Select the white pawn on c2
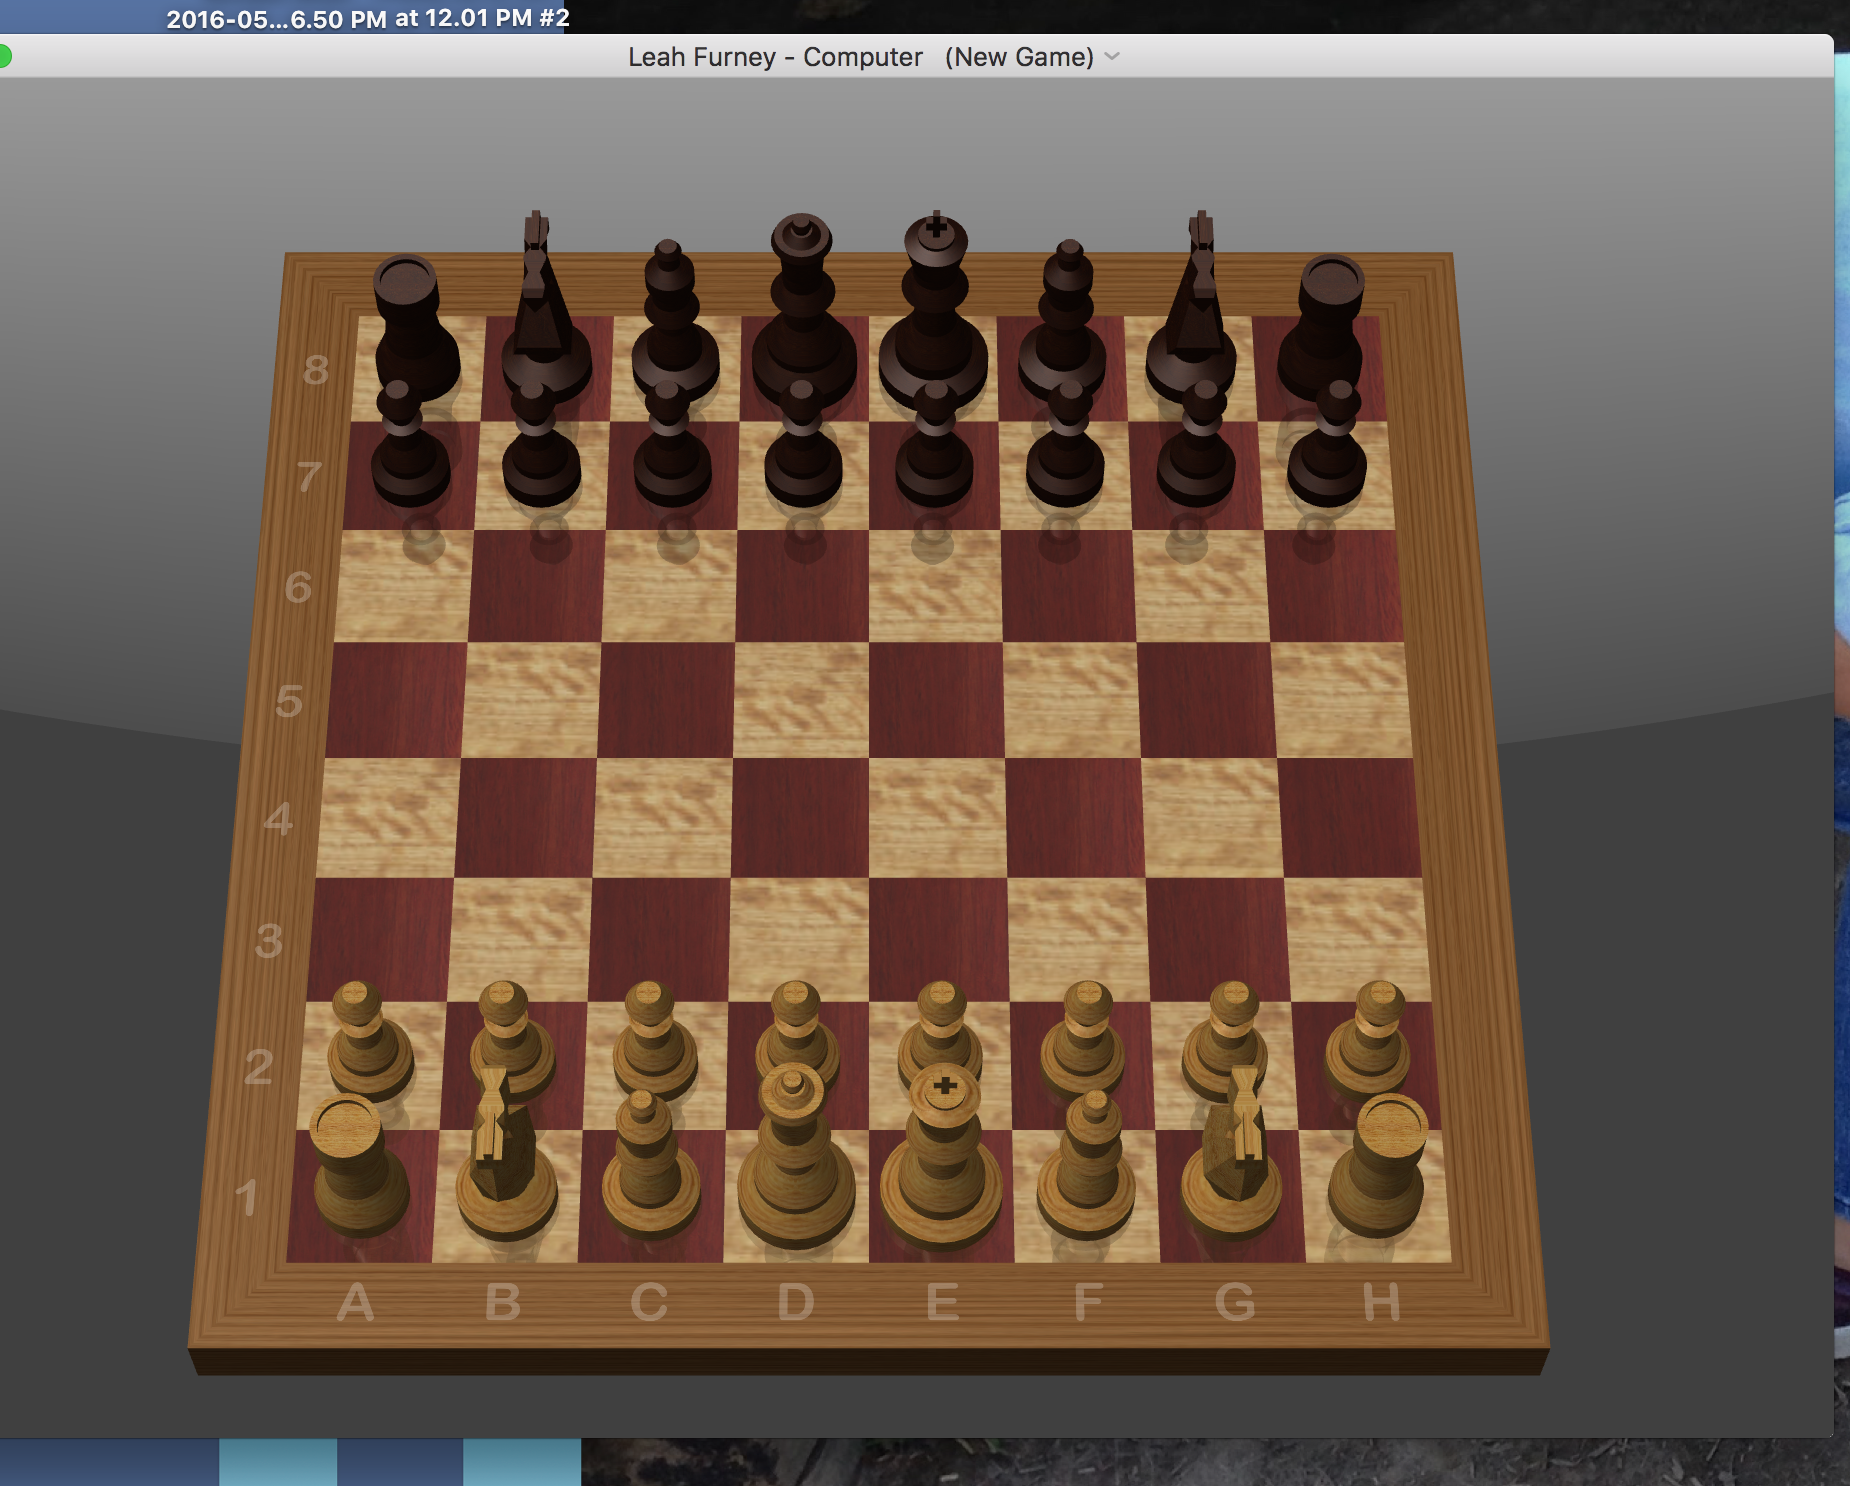The image size is (1850, 1486). tap(654, 1040)
